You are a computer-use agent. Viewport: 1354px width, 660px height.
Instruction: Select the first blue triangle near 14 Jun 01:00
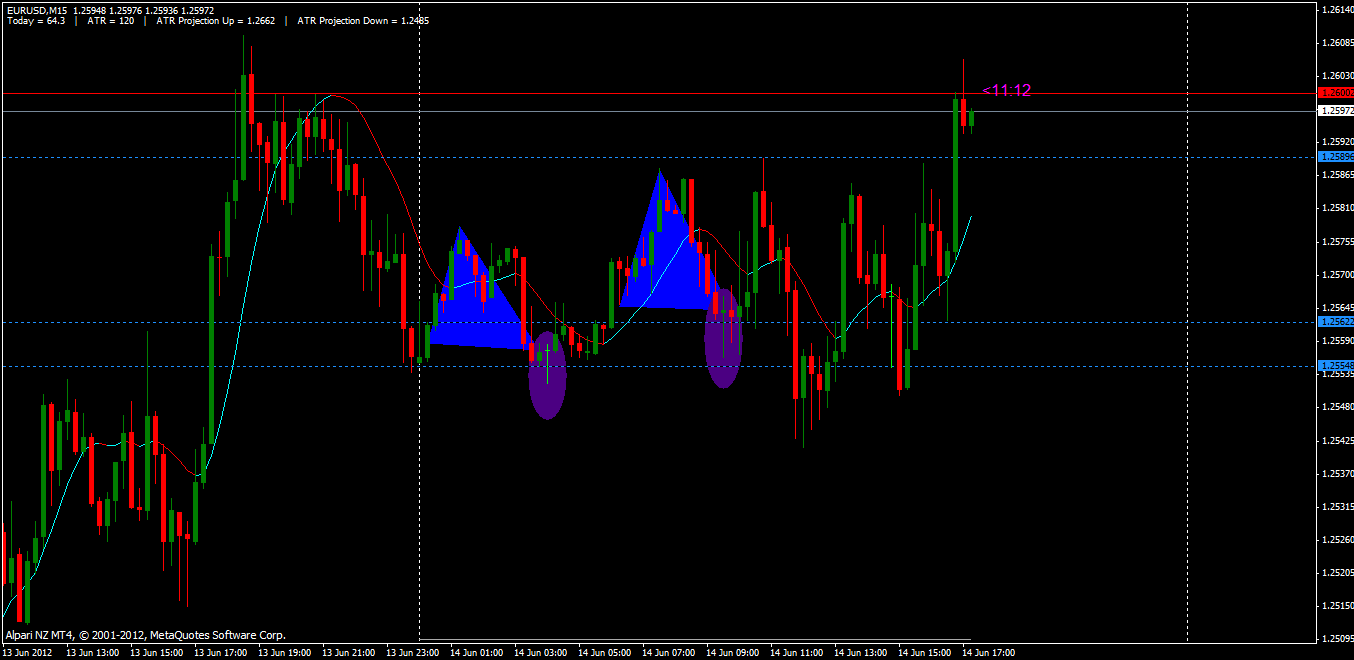475,300
